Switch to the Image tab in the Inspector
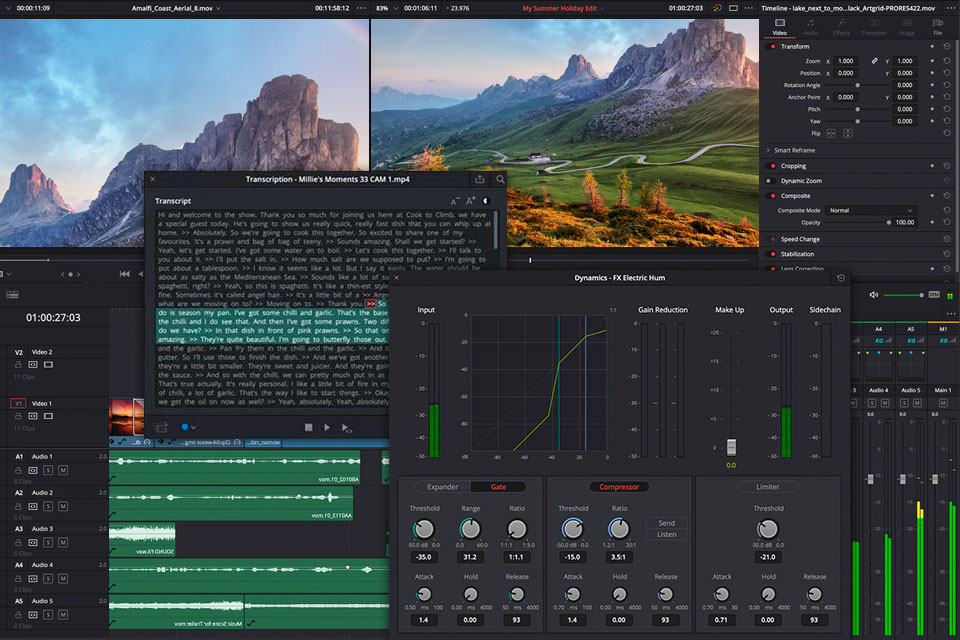 point(907,27)
